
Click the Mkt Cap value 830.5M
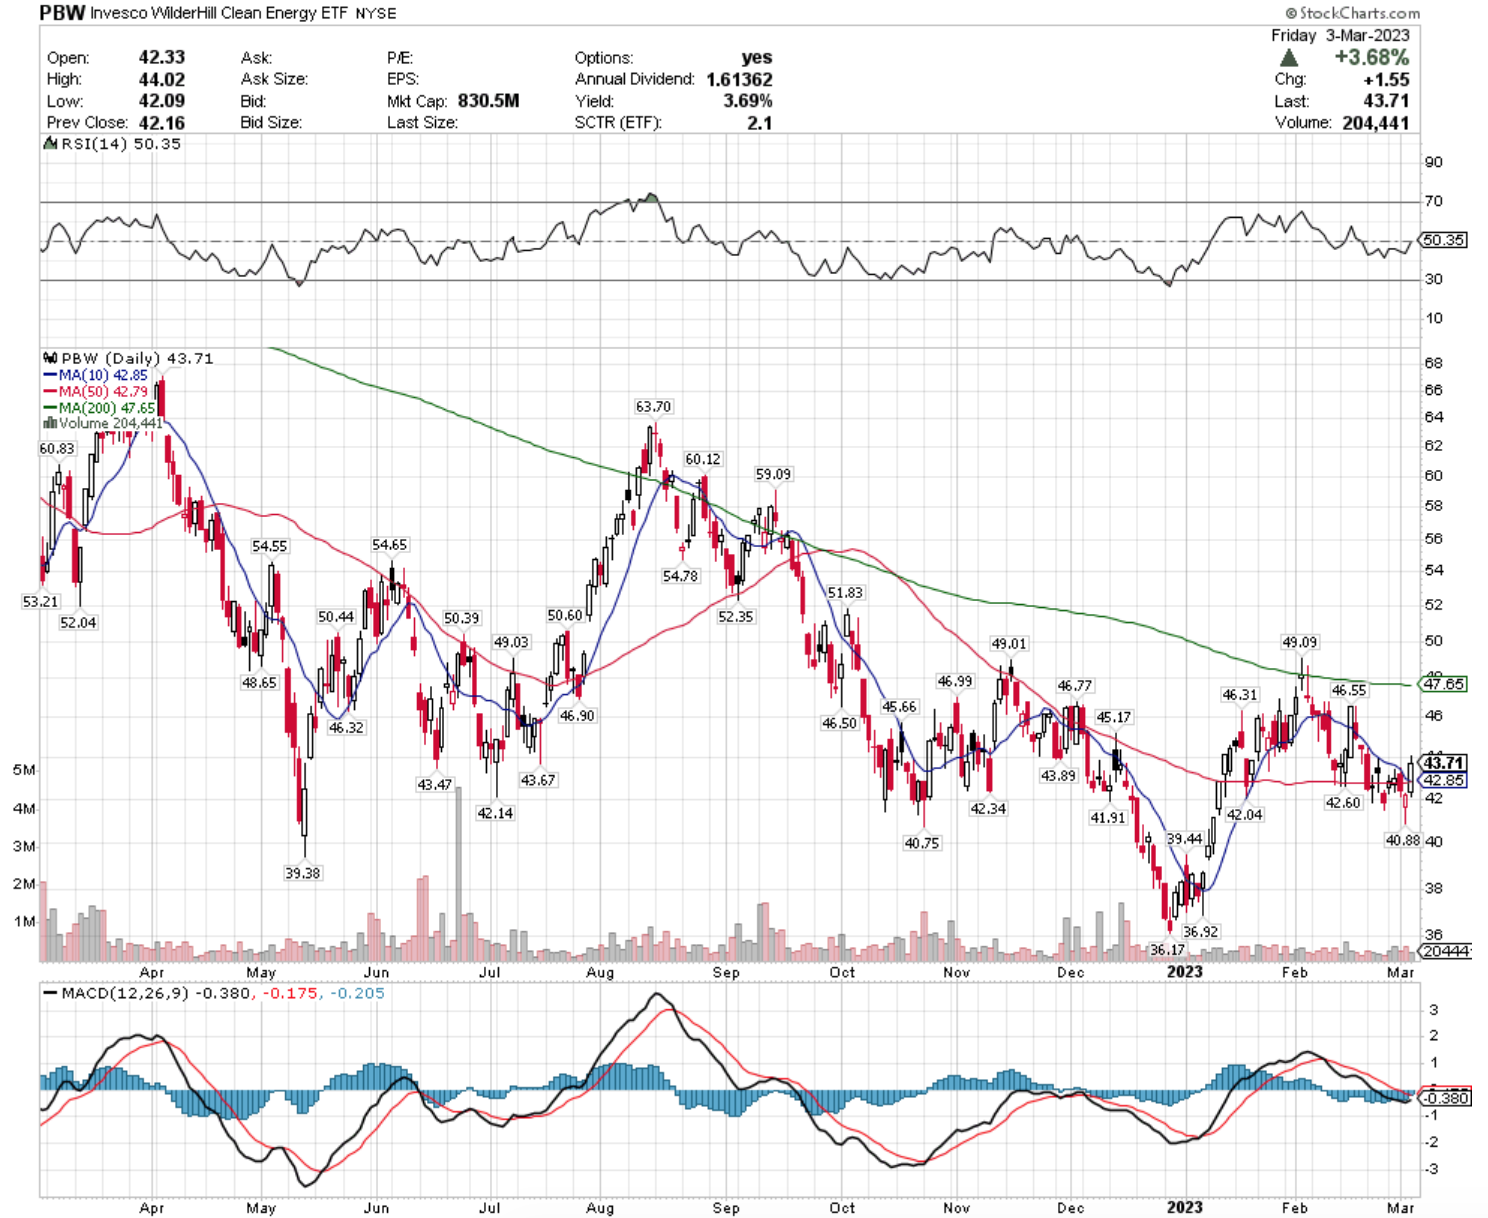[489, 101]
